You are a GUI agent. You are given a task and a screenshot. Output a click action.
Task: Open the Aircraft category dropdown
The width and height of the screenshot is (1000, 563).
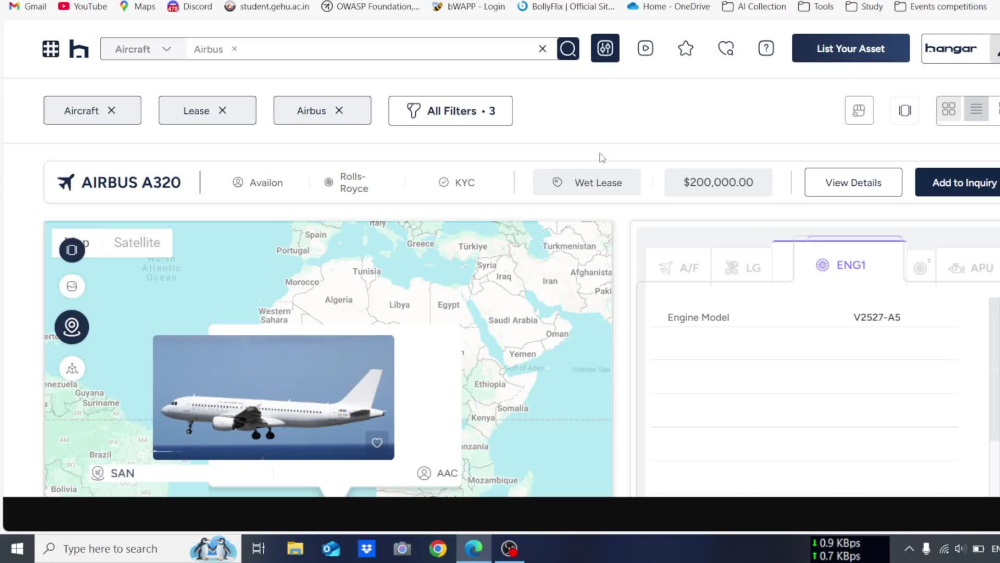[x=143, y=49]
